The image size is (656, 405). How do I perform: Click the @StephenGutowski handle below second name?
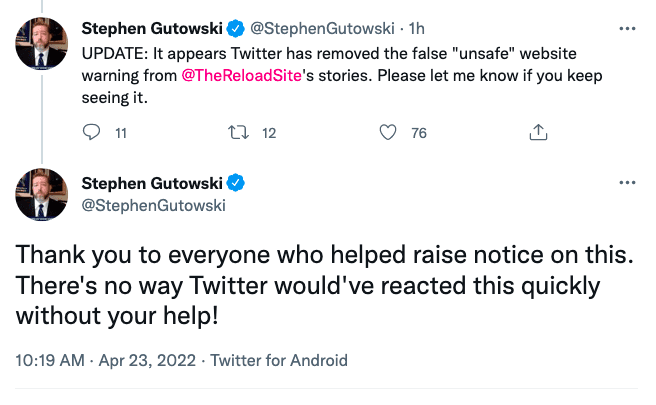(x=153, y=205)
